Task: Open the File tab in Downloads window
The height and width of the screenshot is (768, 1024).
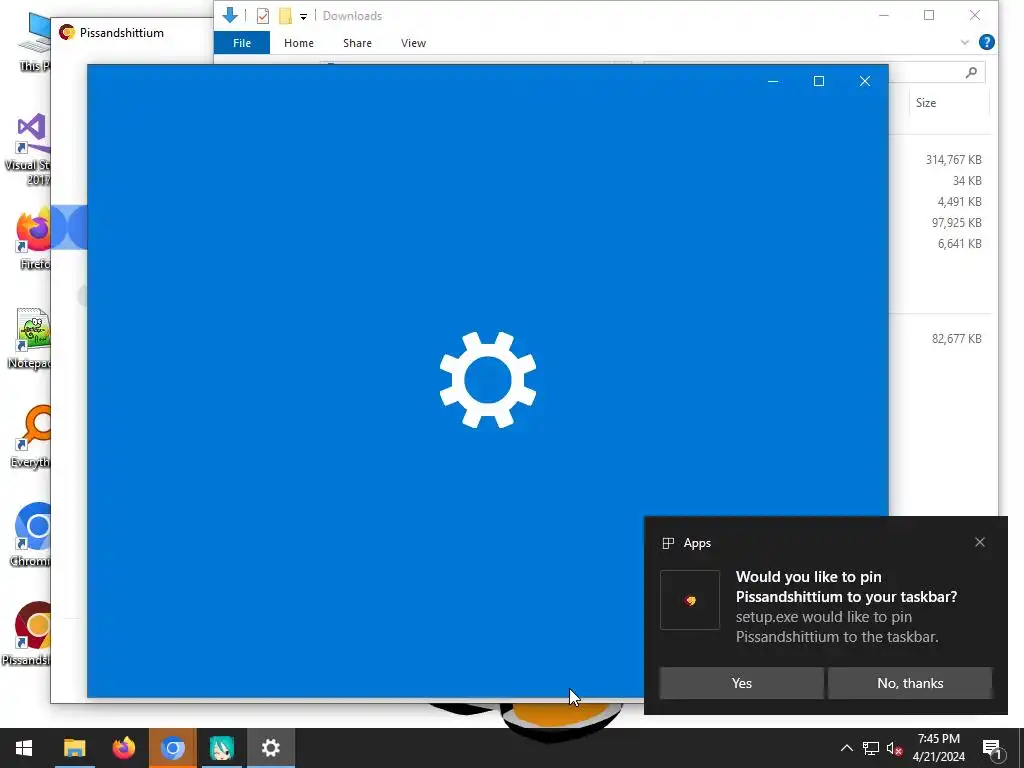Action: [242, 43]
